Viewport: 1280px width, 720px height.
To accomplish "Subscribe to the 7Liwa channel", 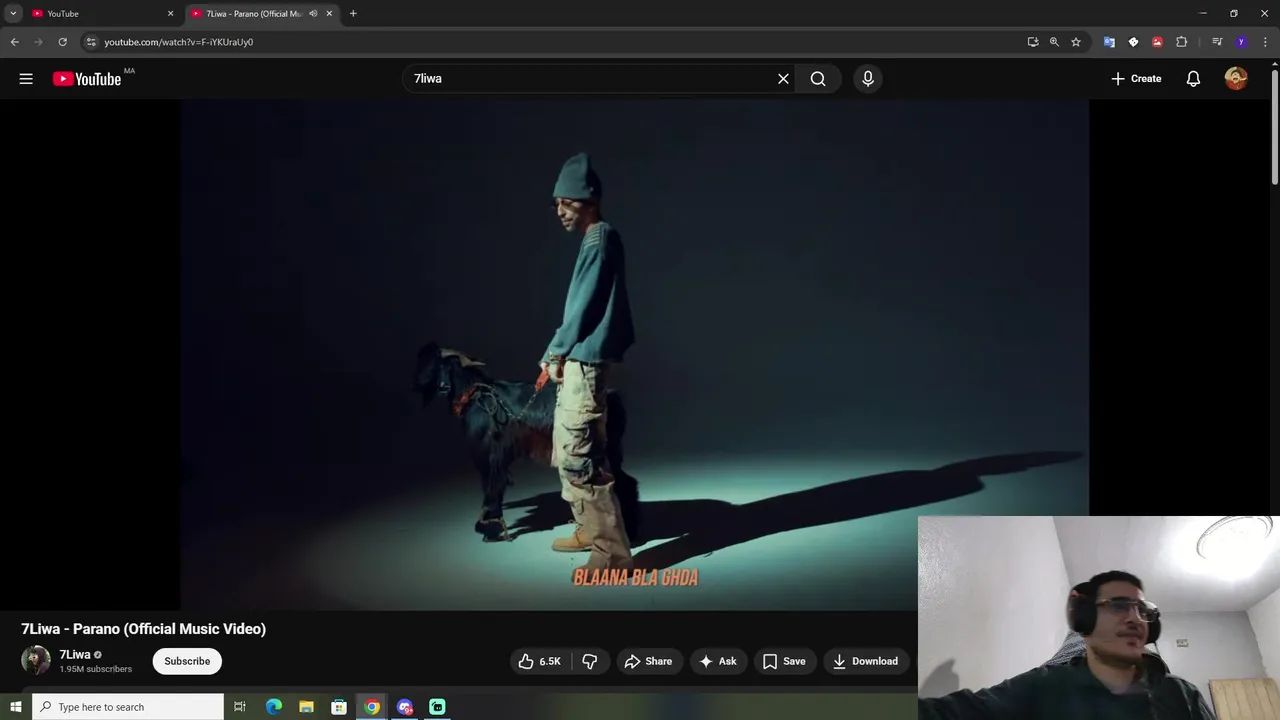I will 187,661.
